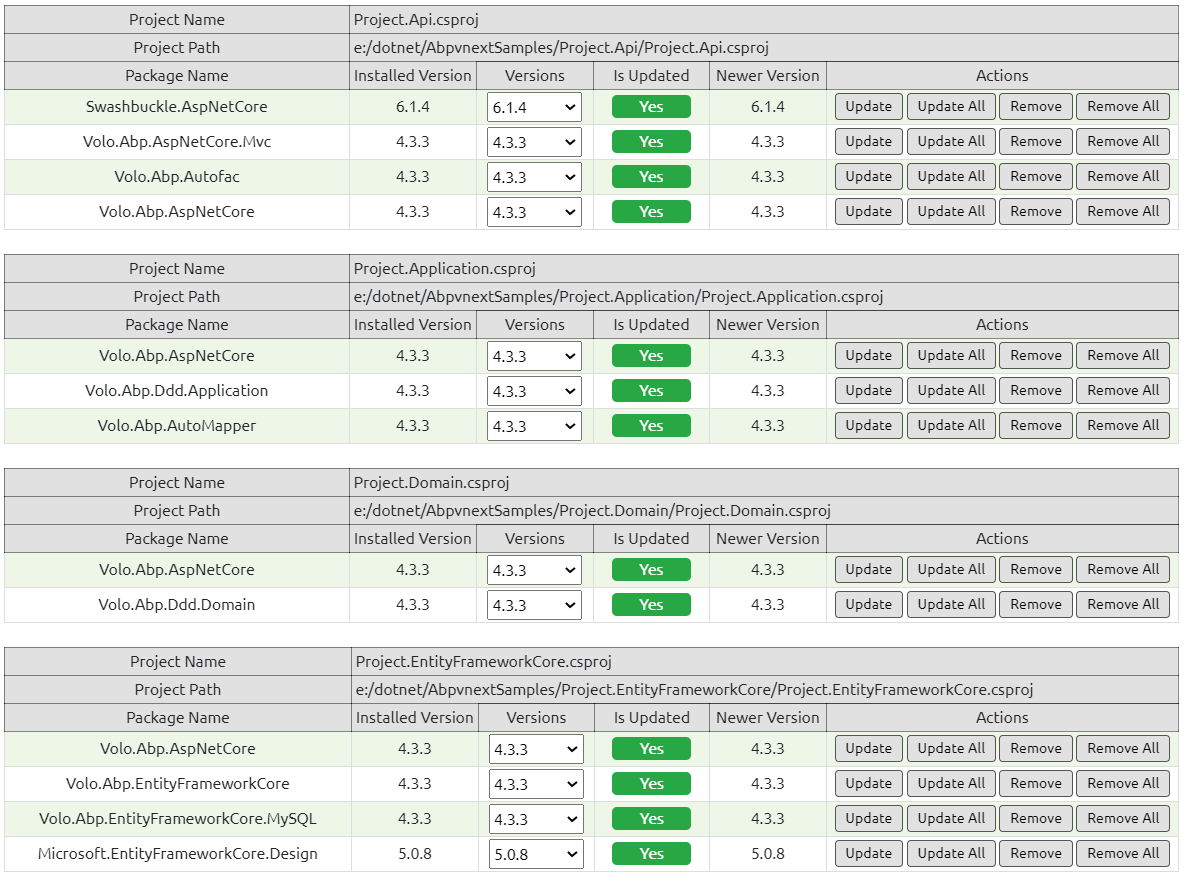Image resolution: width=1187 pixels, height=877 pixels.
Task: Expand versions list for Volo.Abp.AspNetCore in Project.EntityFrameworkCore
Action: (536, 748)
